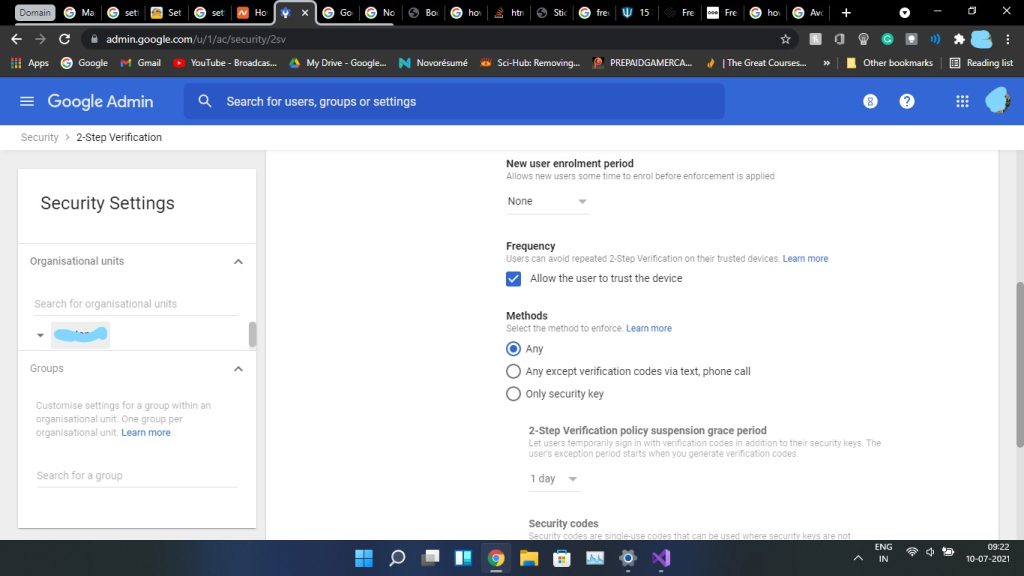This screenshot has width=1024, height=576.
Task: Open the Google Admin main menu hamburger
Action: click(27, 101)
